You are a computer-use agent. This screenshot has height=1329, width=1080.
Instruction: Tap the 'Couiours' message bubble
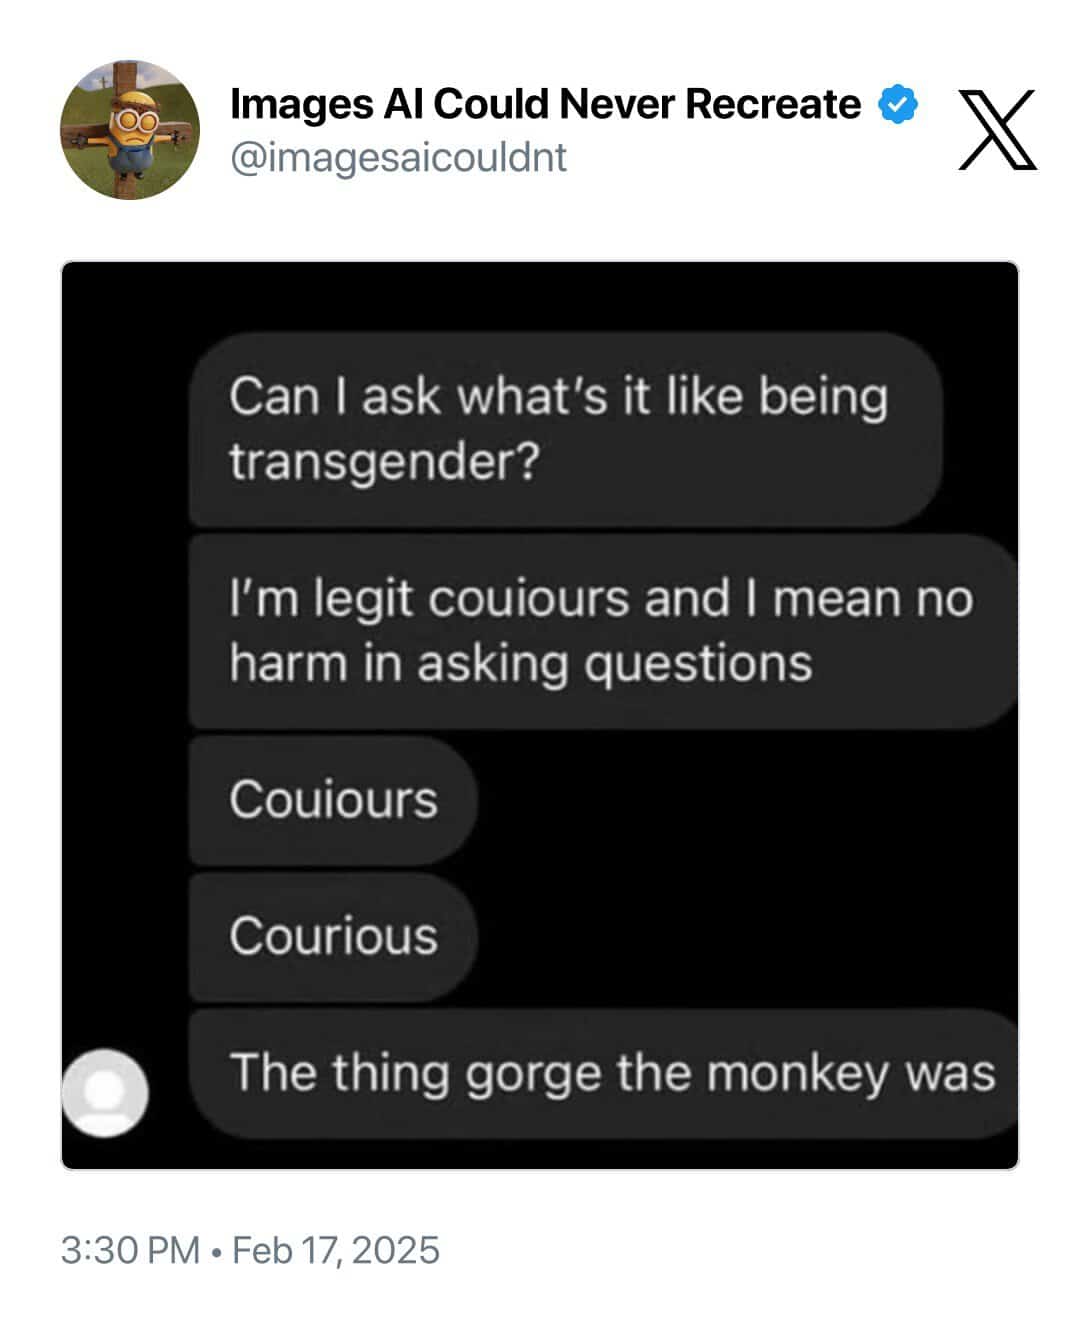(333, 800)
